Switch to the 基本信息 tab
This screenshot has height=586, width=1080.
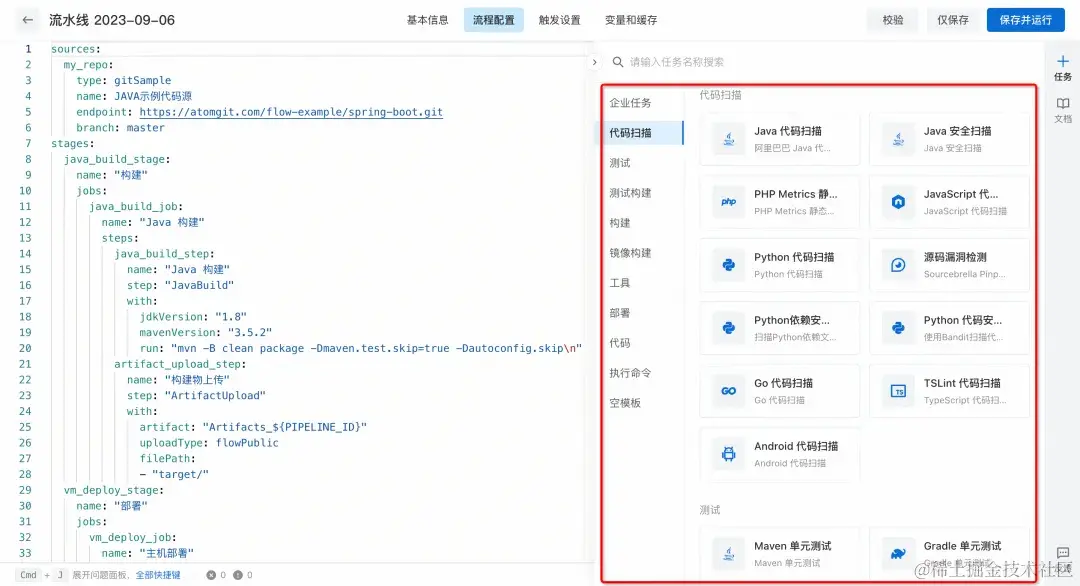(x=427, y=19)
